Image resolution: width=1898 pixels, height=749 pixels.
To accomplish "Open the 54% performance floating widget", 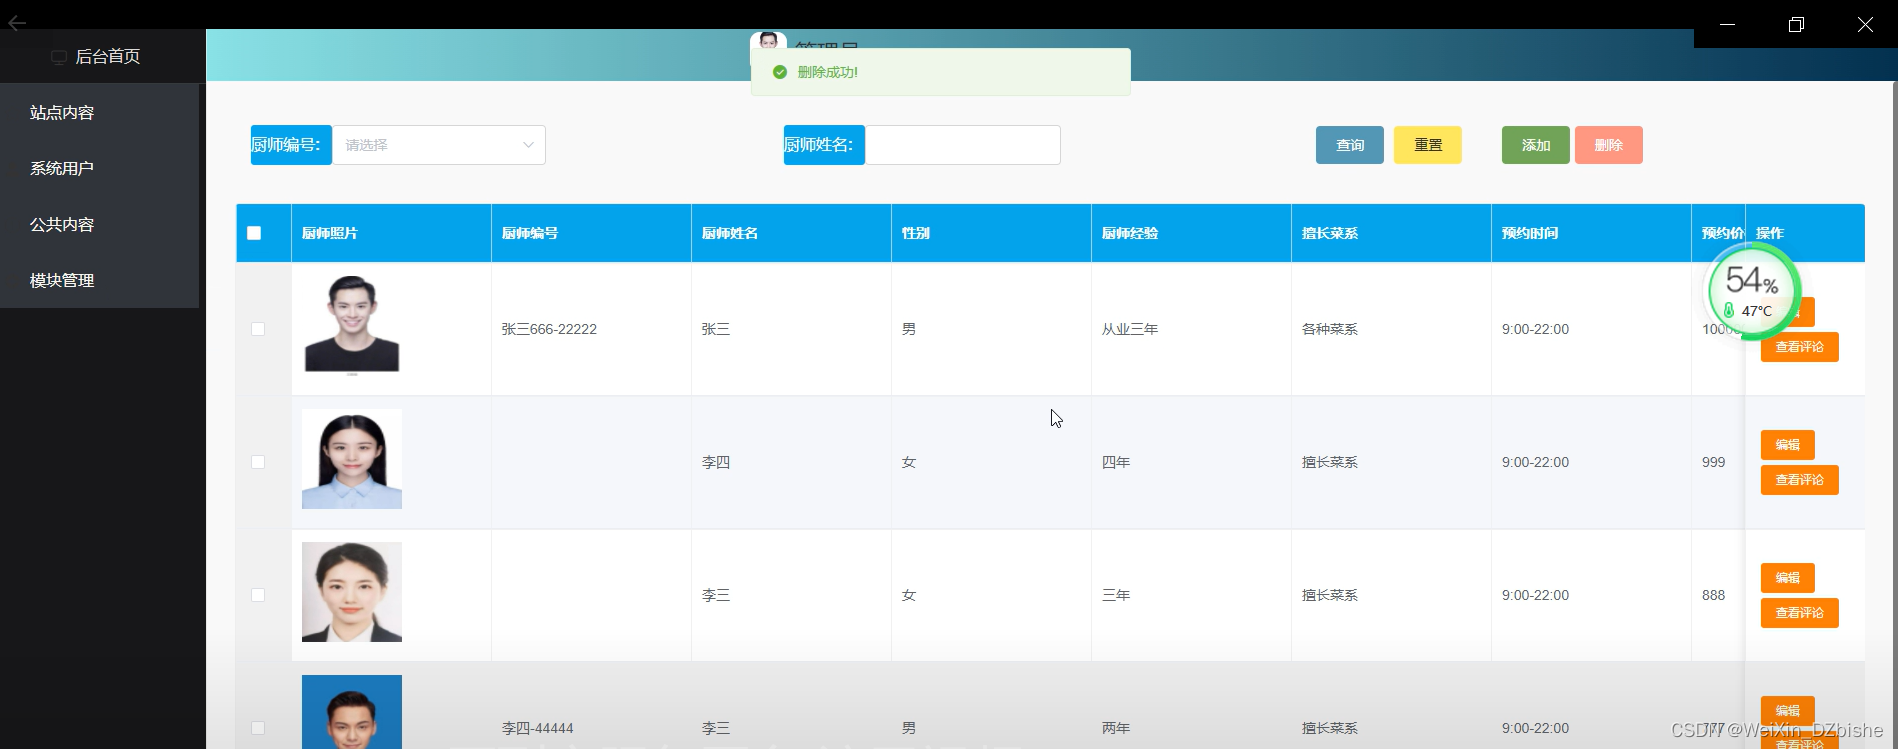I will pyautogui.click(x=1752, y=292).
